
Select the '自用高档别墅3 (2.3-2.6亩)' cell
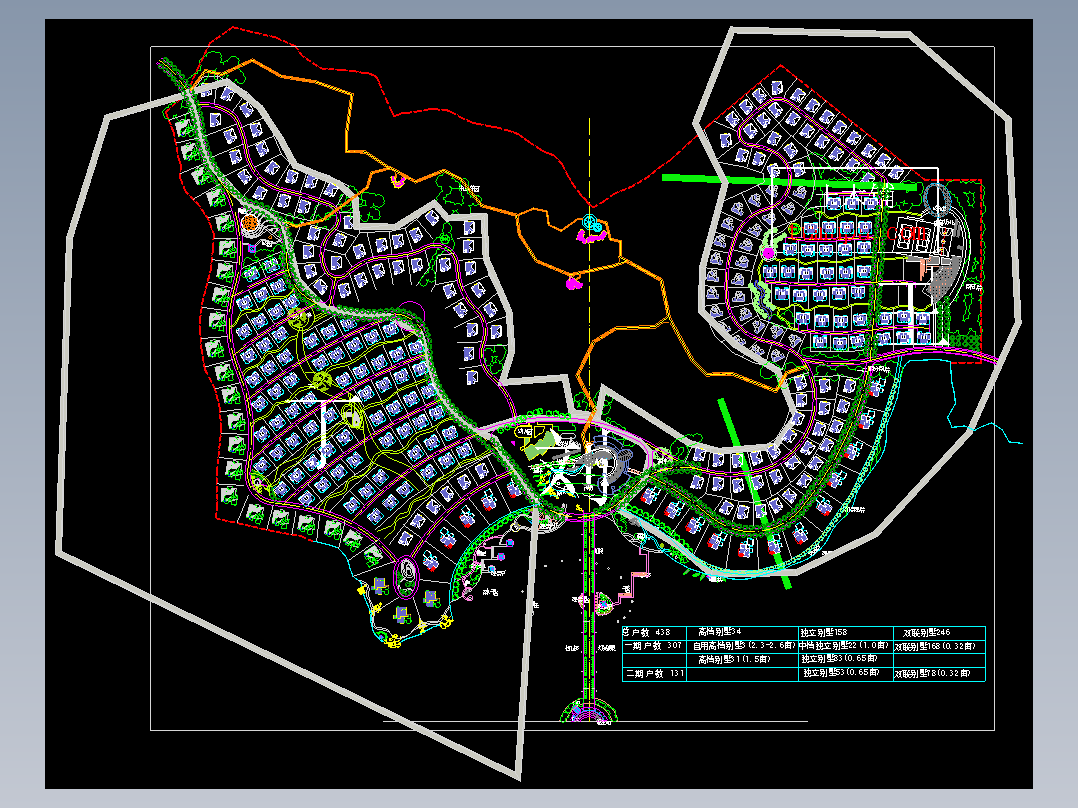pos(742,646)
